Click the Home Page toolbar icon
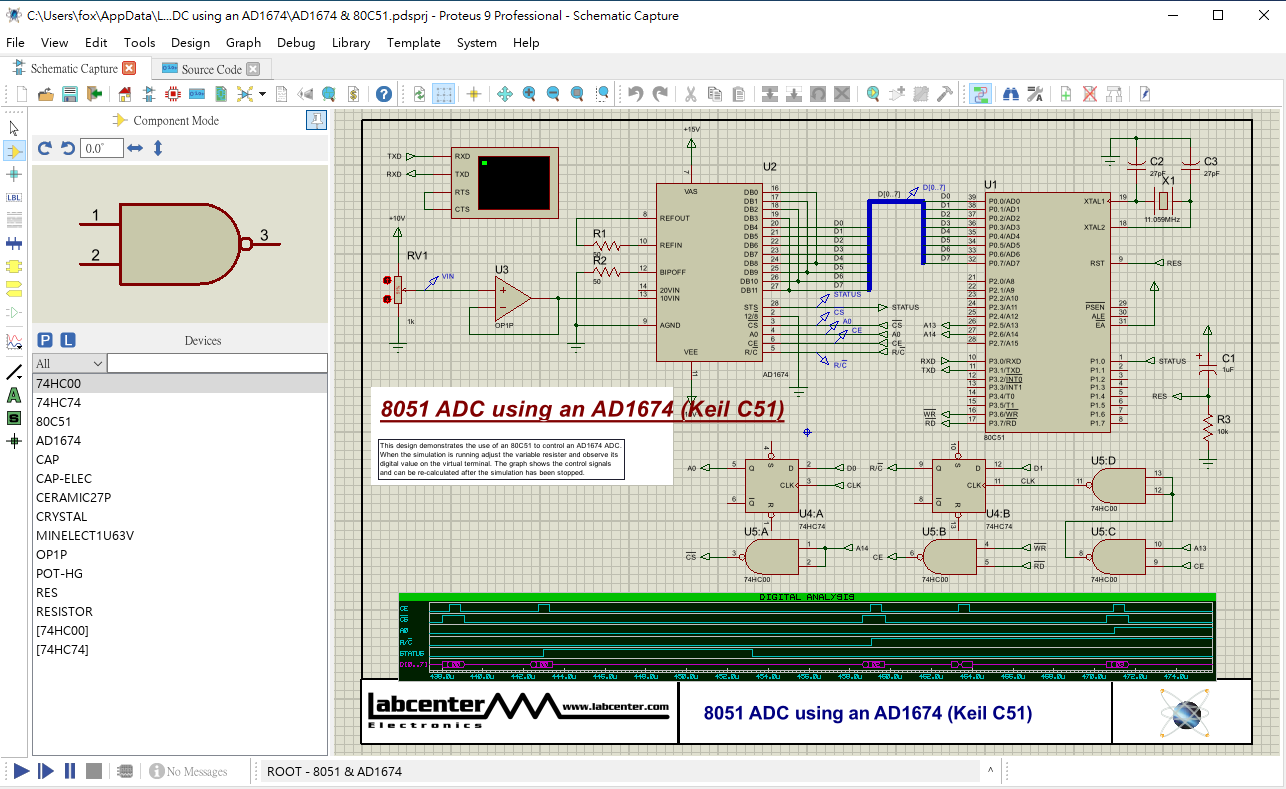Screen dimensions: 1286x789 click(125, 94)
